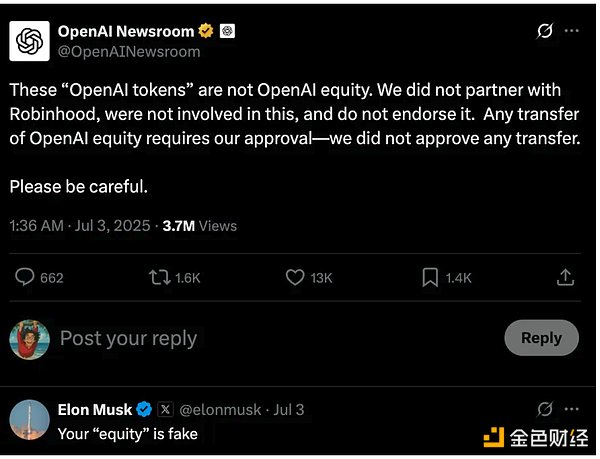Click the OpenAI affiliation badge icon

pyautogui.click(x=228, y=32)
